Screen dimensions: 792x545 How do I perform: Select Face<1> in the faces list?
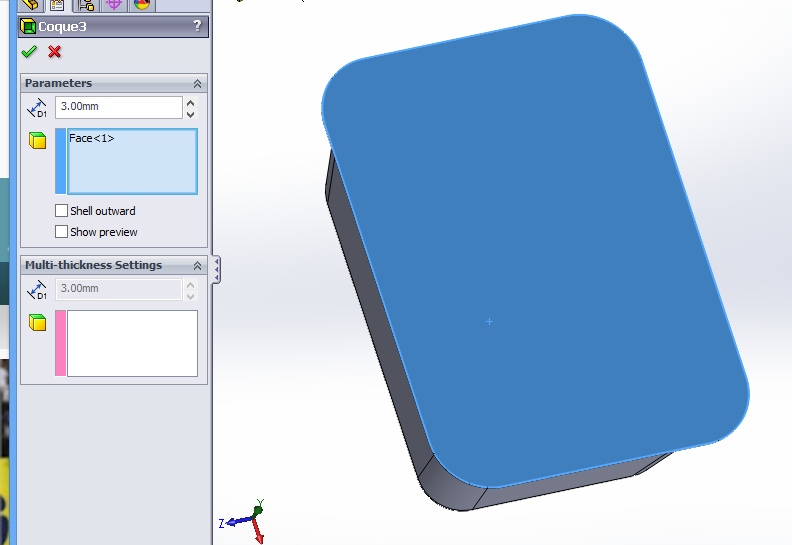(x=92, y=139)
